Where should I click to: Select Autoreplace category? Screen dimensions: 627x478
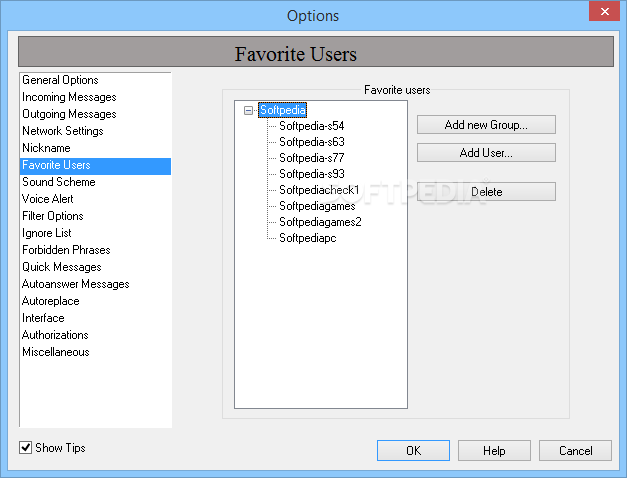[x=95, y=301]
